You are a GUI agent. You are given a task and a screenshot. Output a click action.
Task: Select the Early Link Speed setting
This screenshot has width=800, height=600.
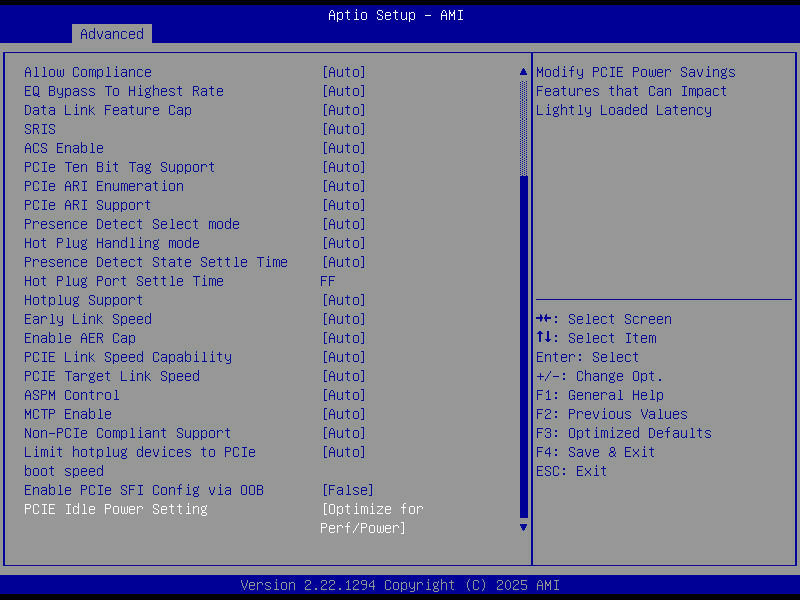[344, 318]
